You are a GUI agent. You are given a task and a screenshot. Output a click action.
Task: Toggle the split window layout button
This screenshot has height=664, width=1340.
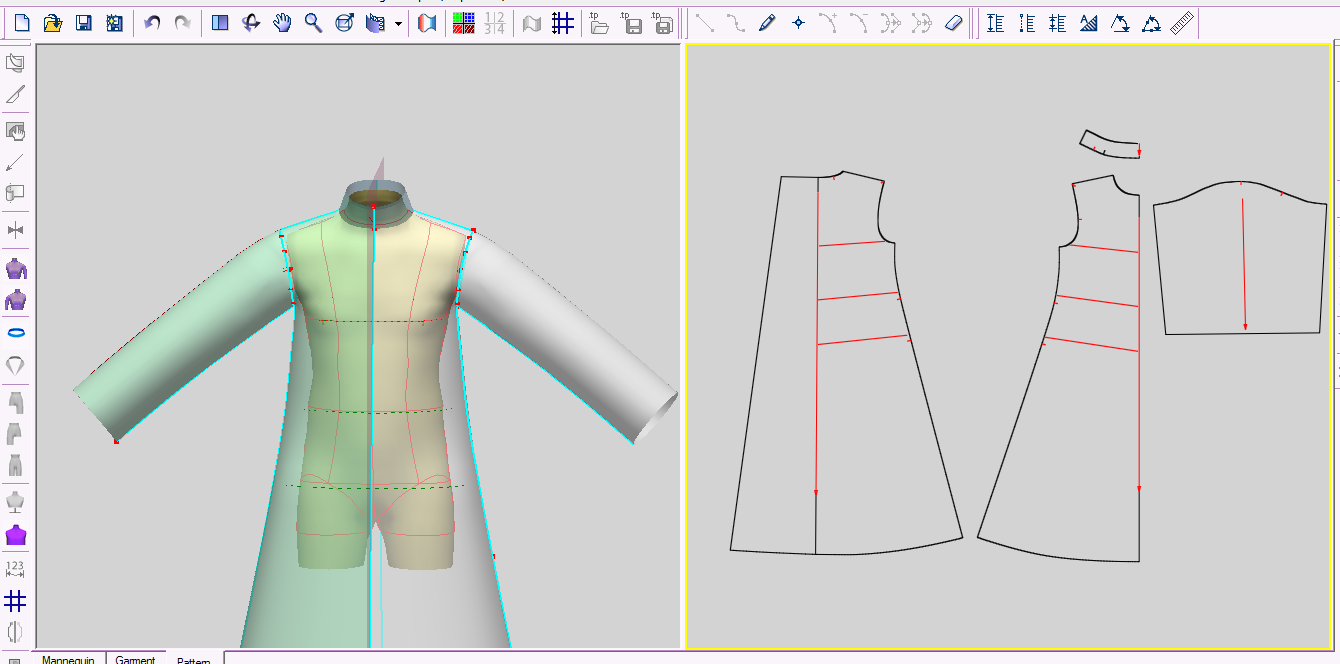[x=221, y=23]
